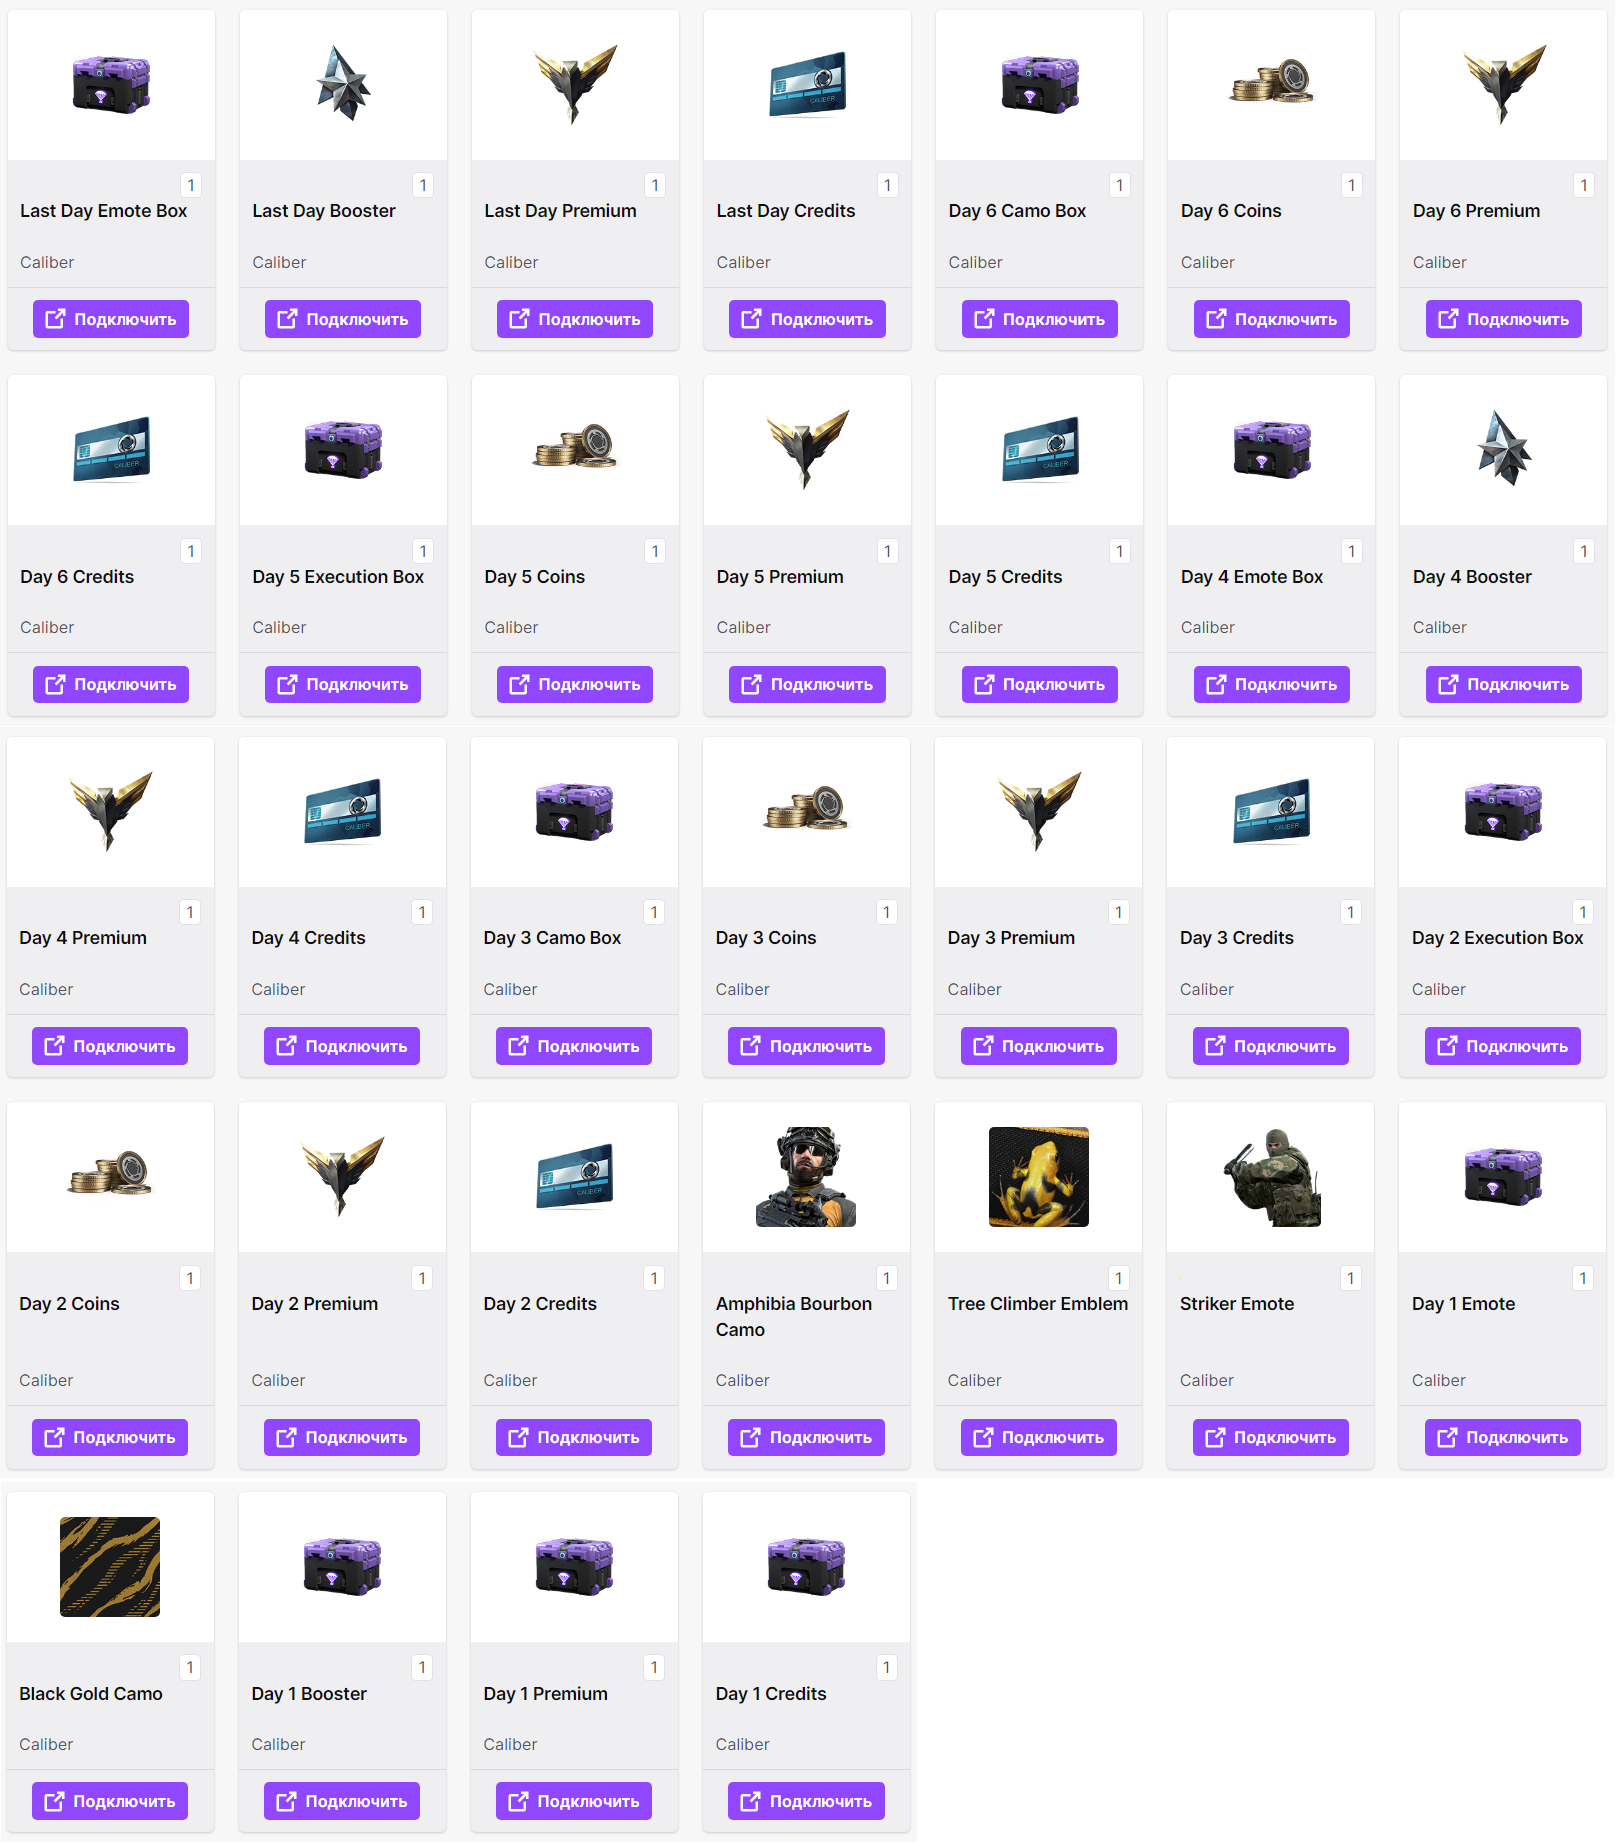Connect the Day 6 Camo Box reward
This screenshot has height=1844, width=1620.
coord(1040,319)
